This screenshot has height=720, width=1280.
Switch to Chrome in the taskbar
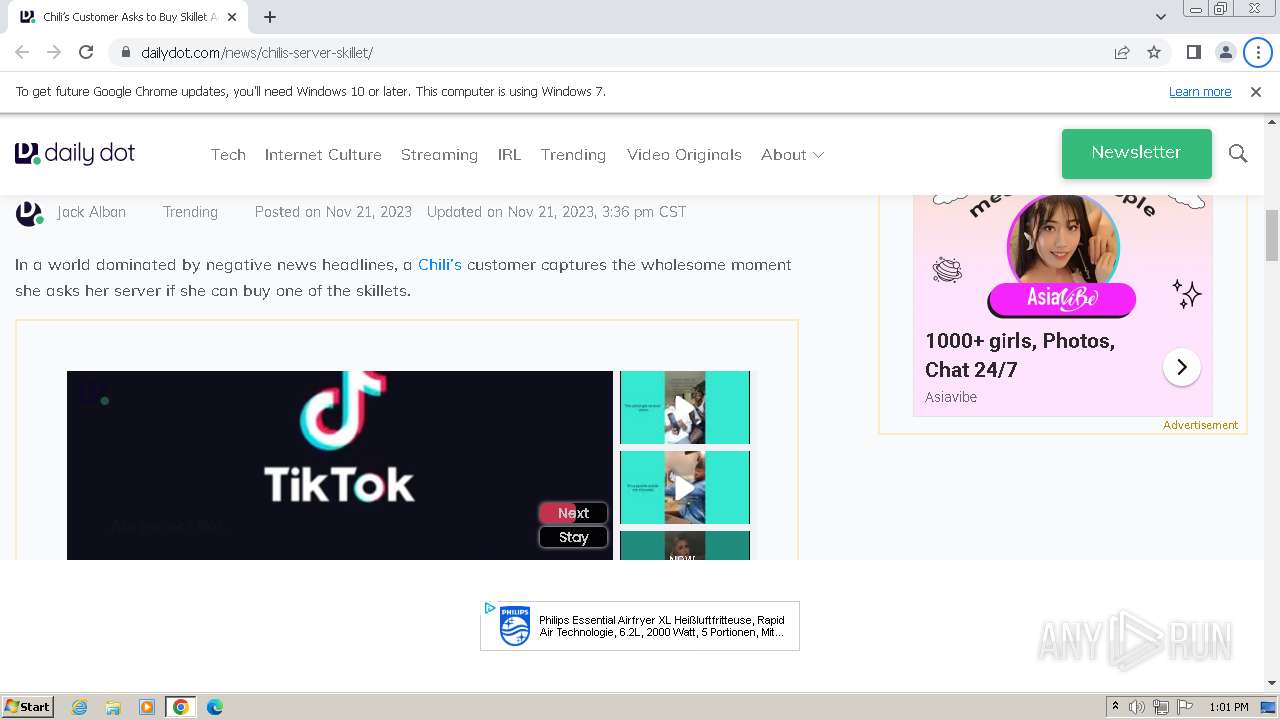(181, 707)
